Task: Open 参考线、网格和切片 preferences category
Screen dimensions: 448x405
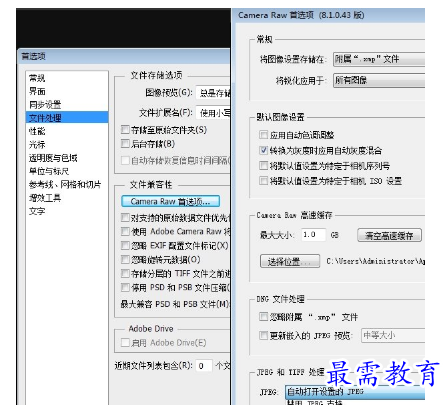Action: coord(65,184)
